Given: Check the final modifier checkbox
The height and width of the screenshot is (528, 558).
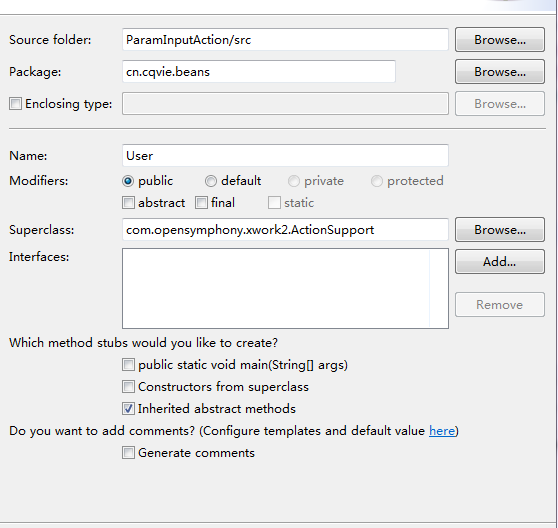Looking at the screenshot, I should click(201, 203).
